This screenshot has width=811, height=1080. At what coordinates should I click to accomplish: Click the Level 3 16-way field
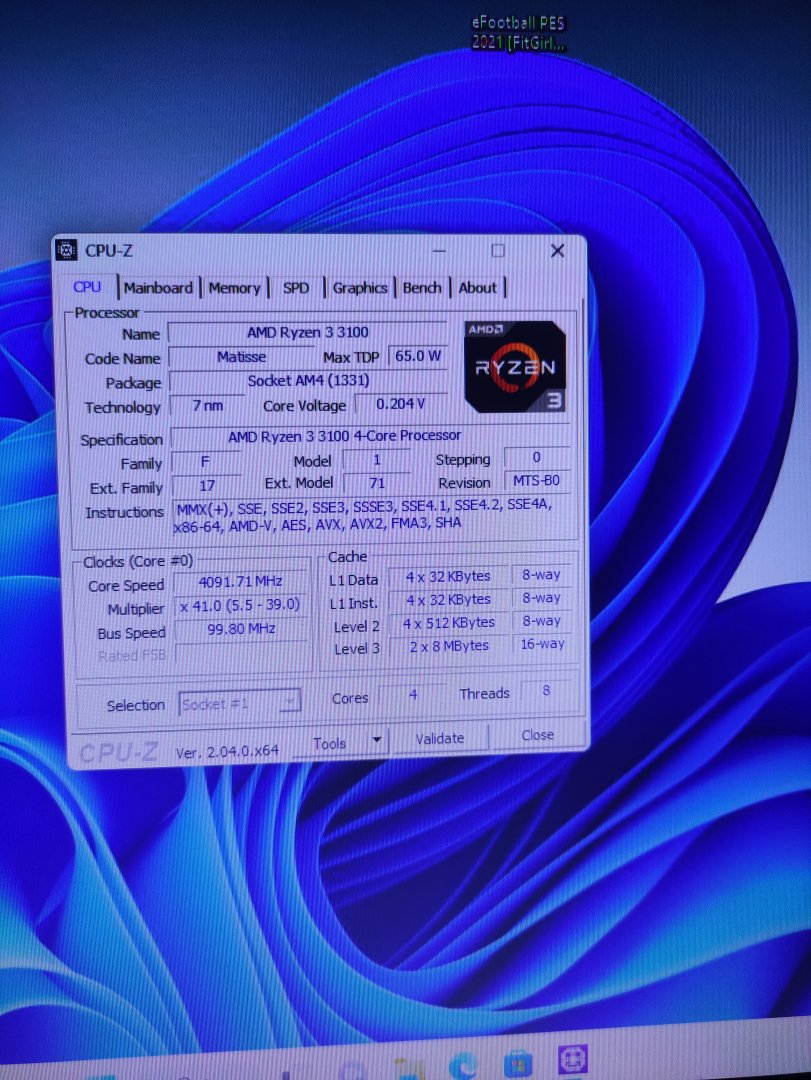tap(542, 644)
